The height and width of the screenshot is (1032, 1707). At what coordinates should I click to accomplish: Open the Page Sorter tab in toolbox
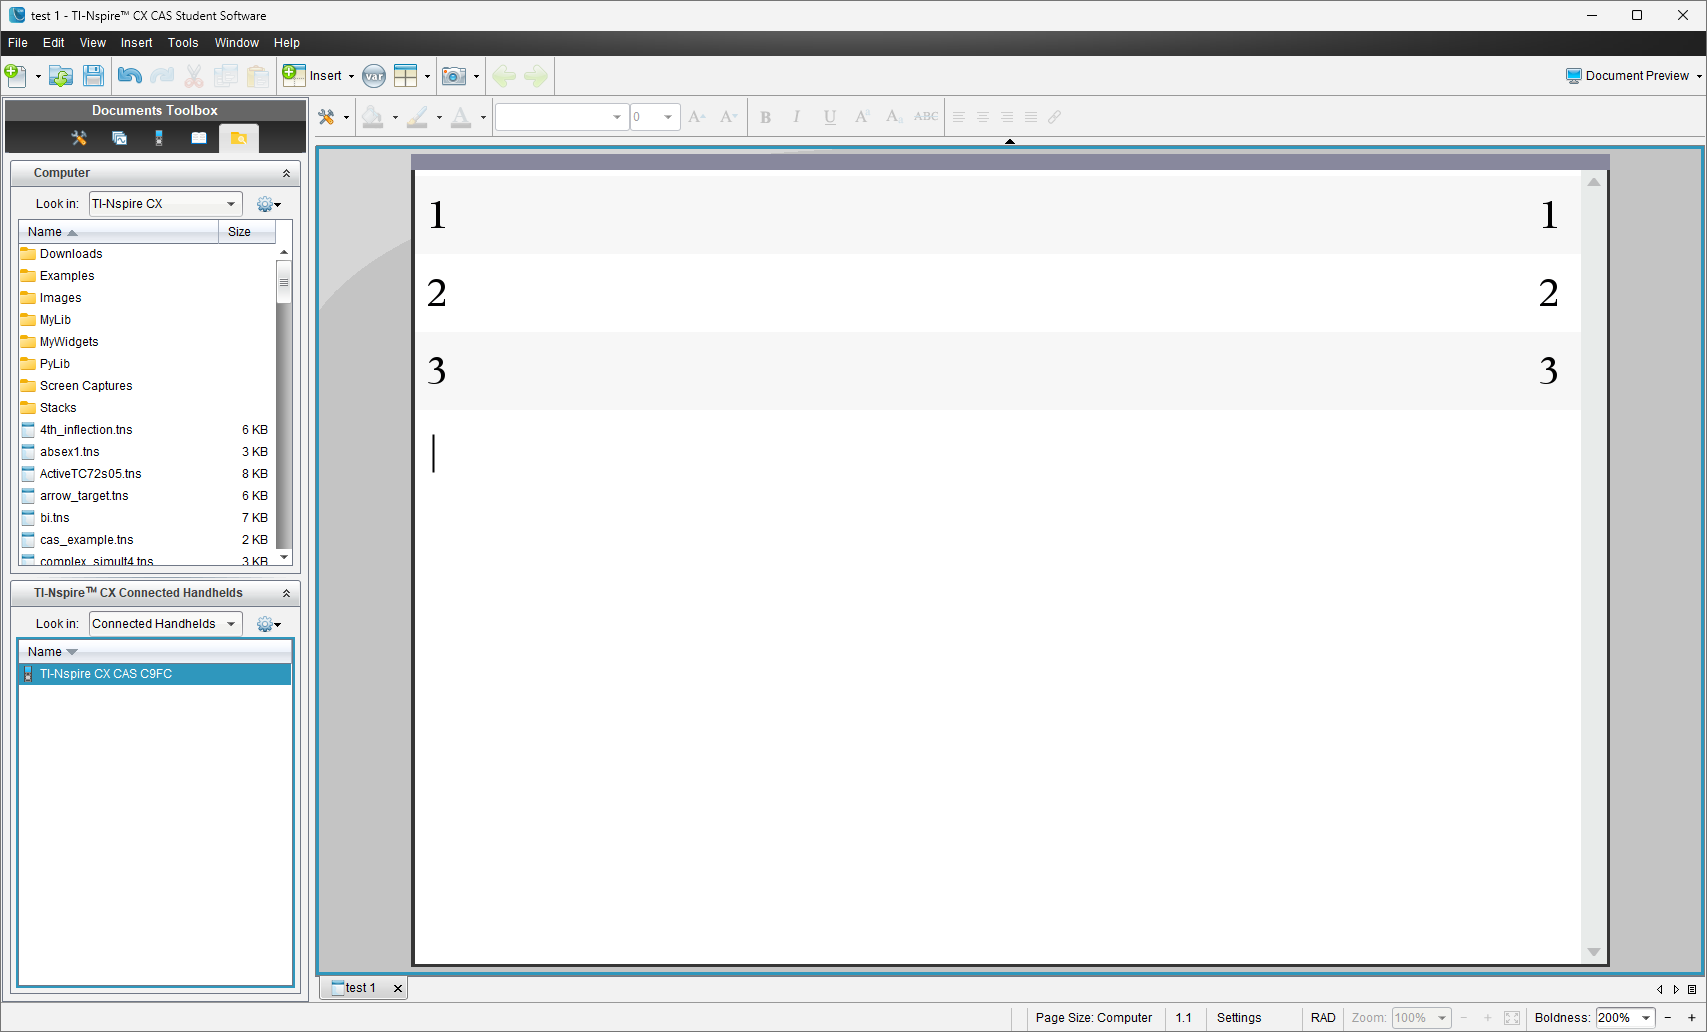119,138
